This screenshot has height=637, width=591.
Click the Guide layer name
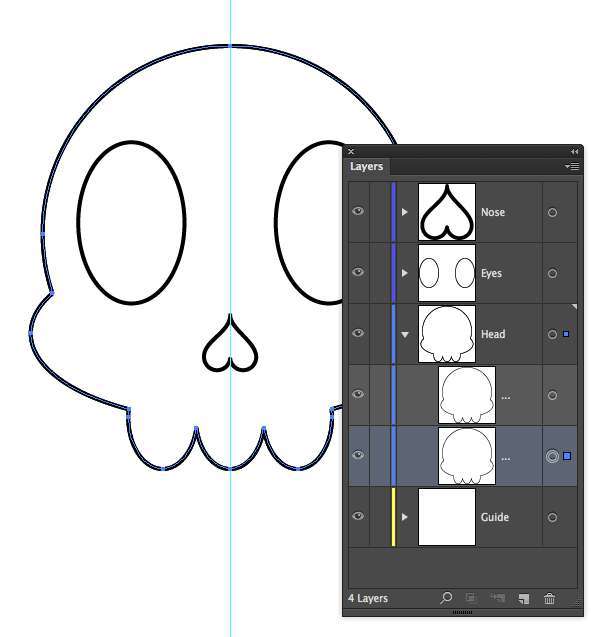tap(495, 517)
